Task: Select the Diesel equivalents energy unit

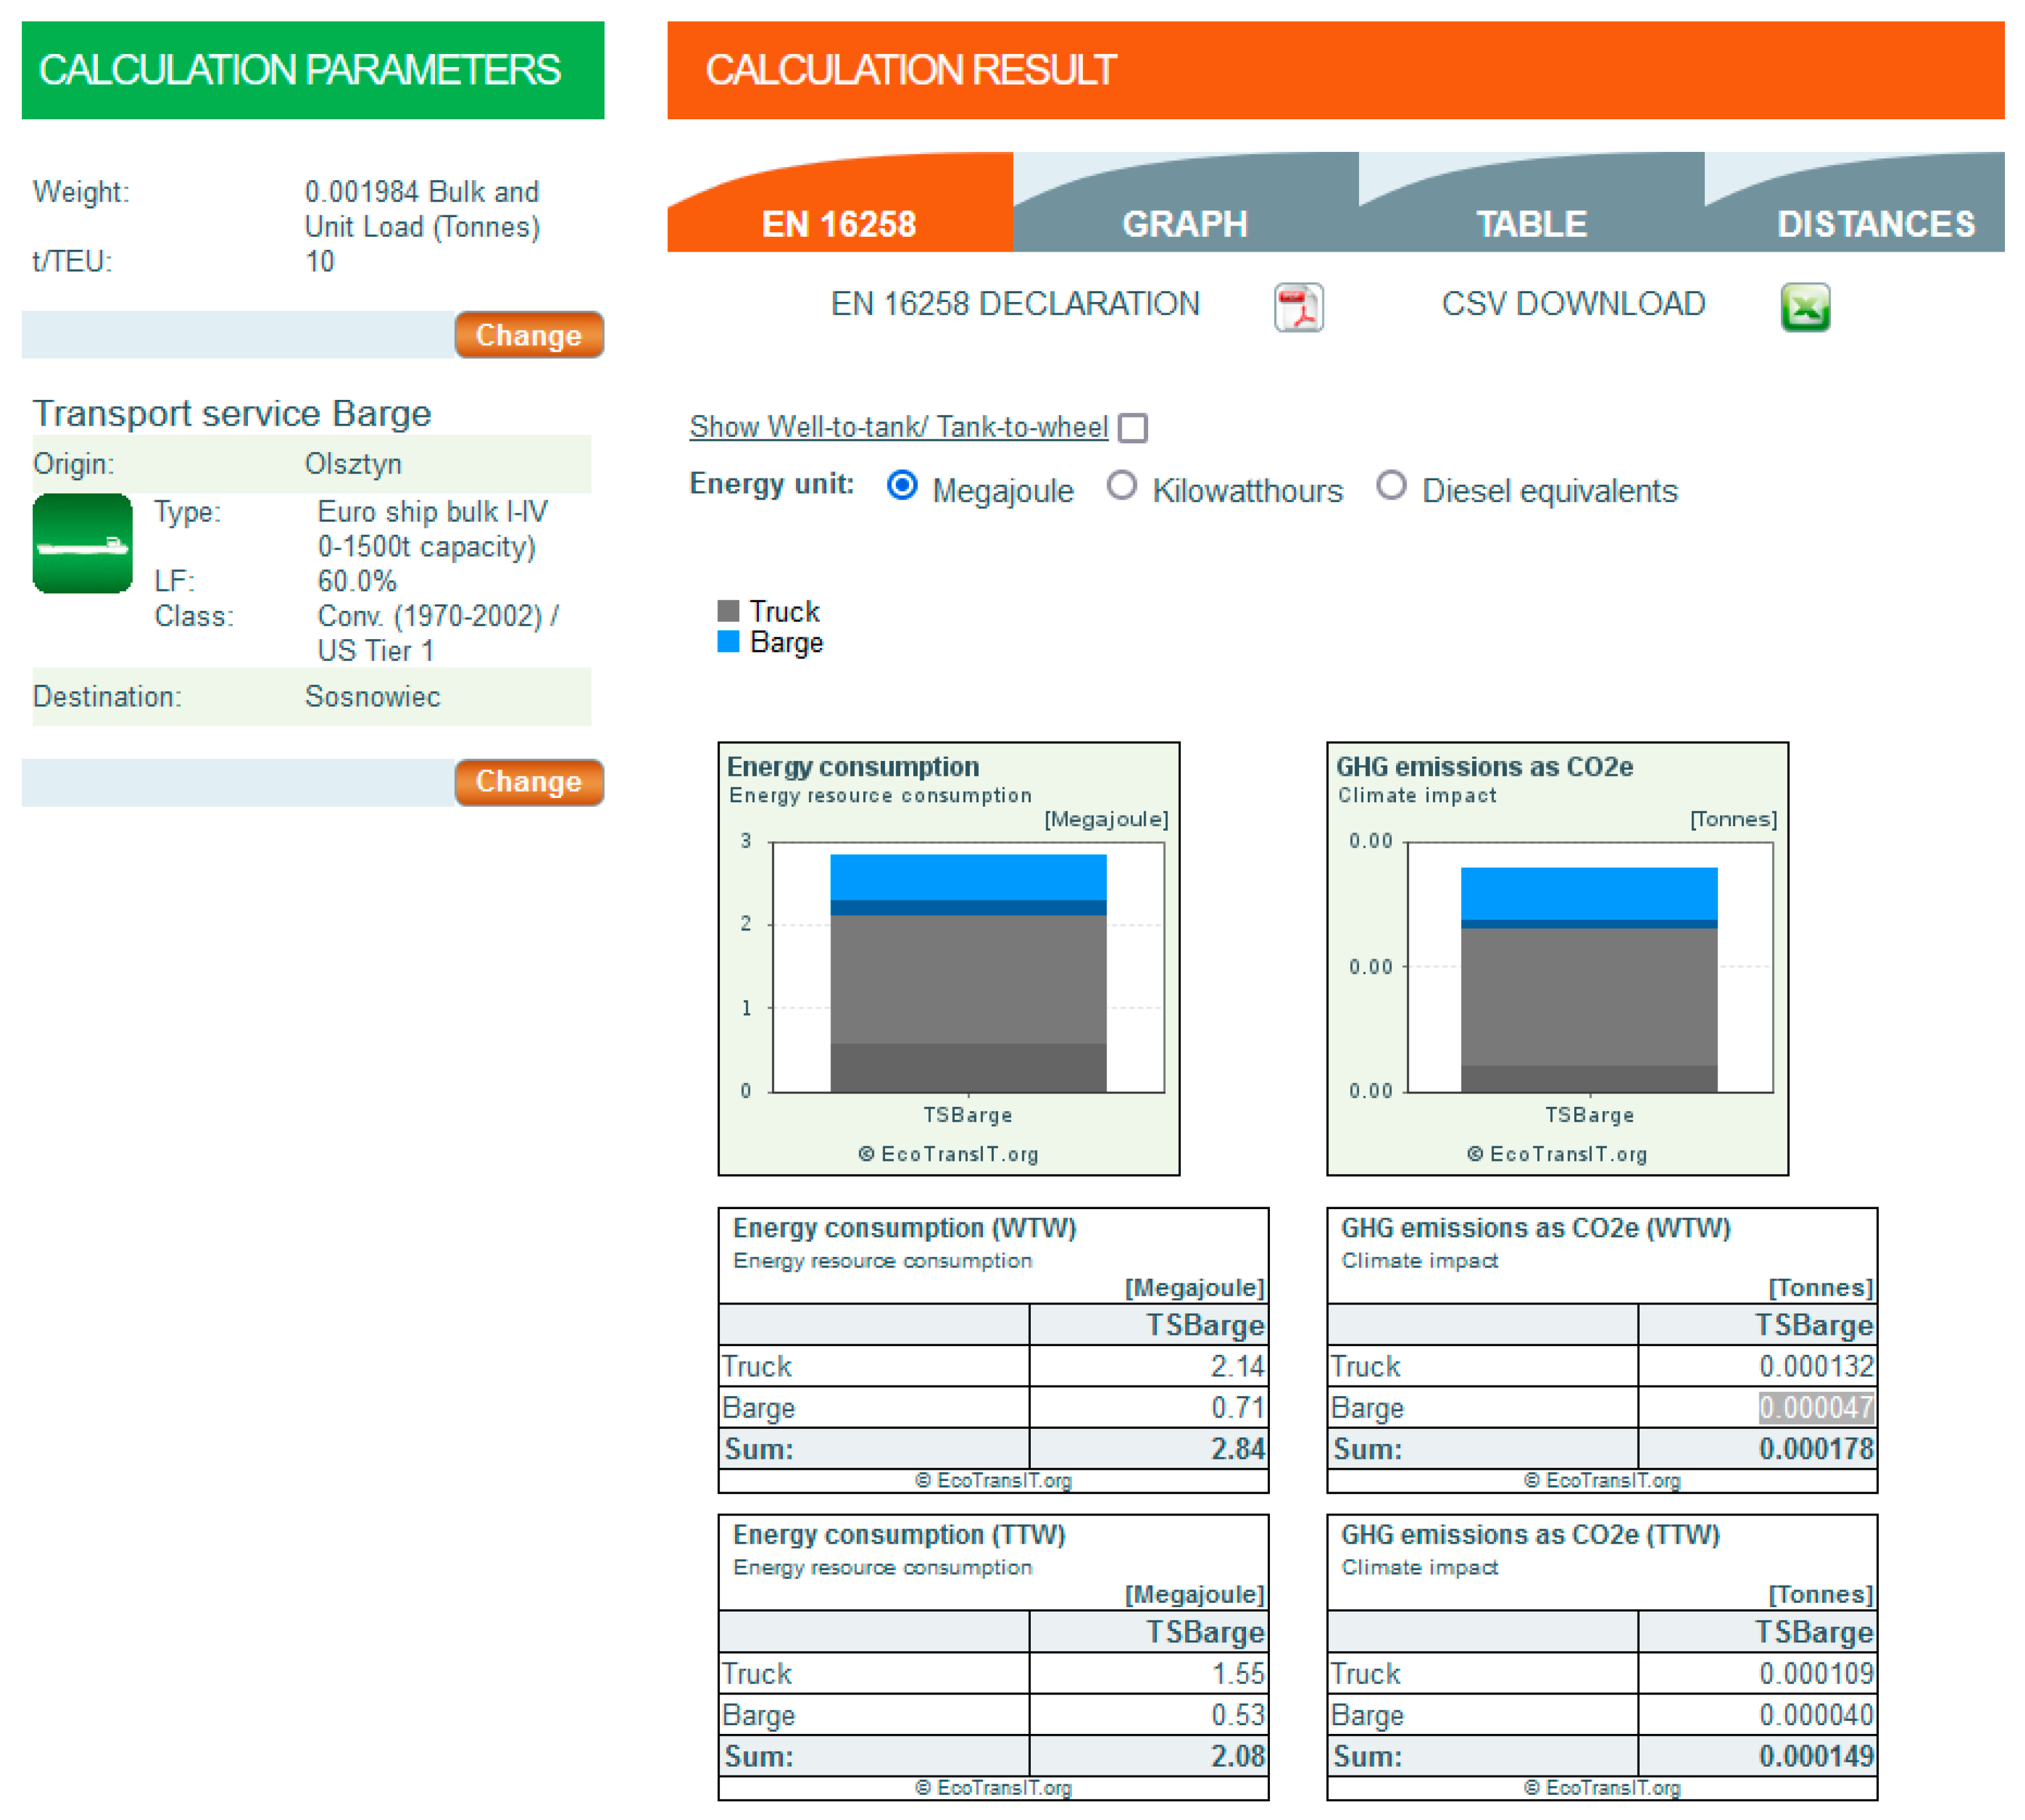Action: click(x=1391, y=486)
